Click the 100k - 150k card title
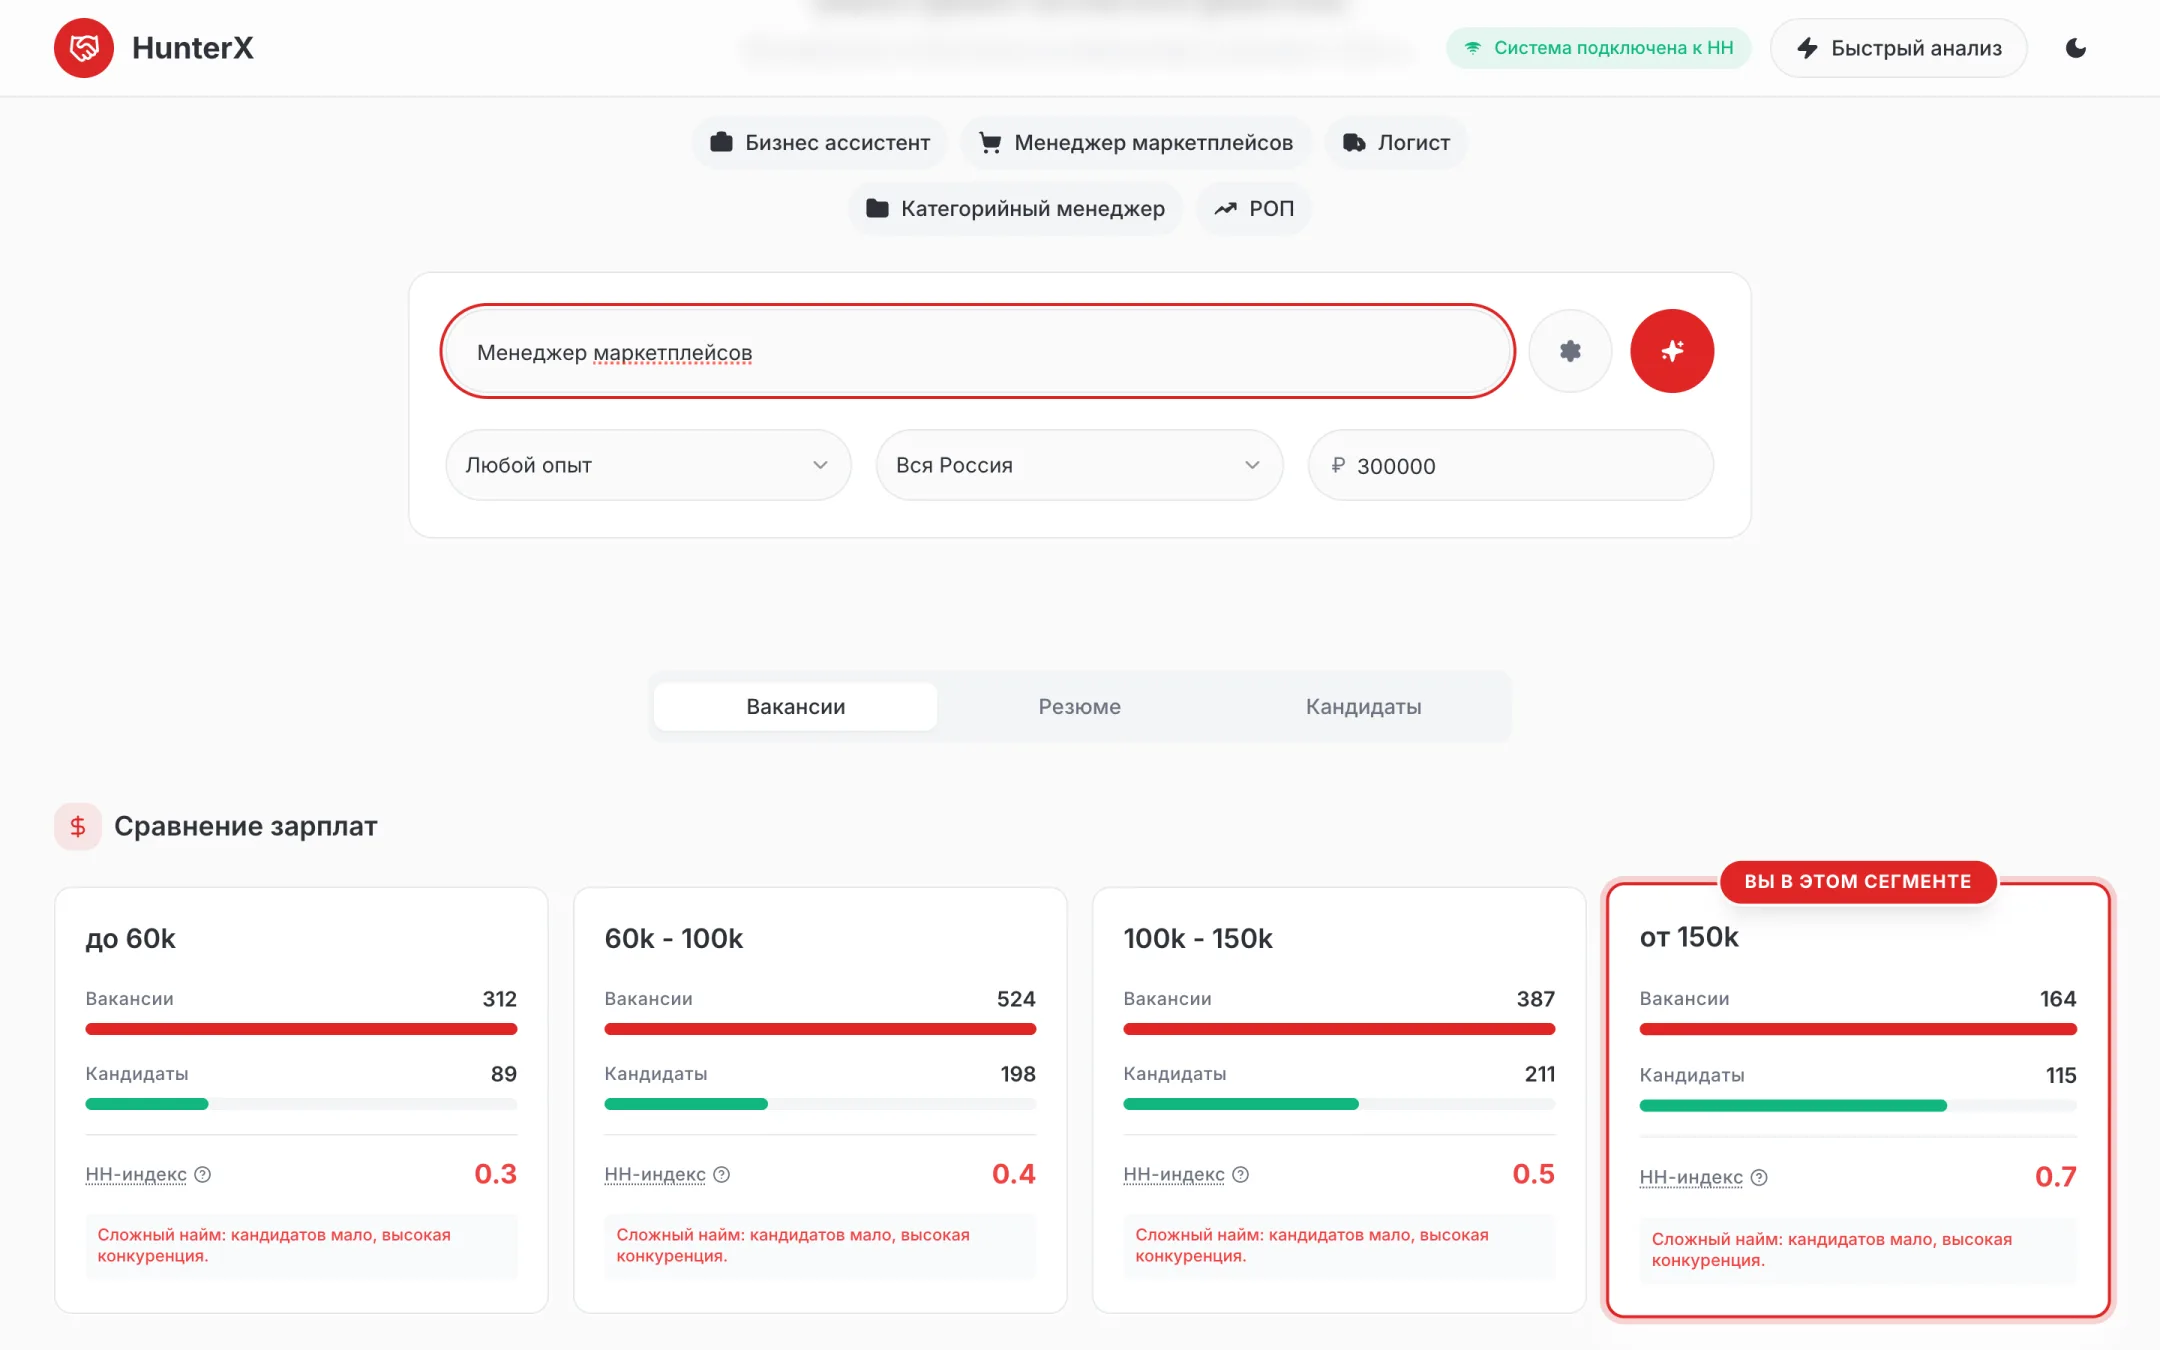This screenshot has width=2160, height=1350. coord(1197,939)
